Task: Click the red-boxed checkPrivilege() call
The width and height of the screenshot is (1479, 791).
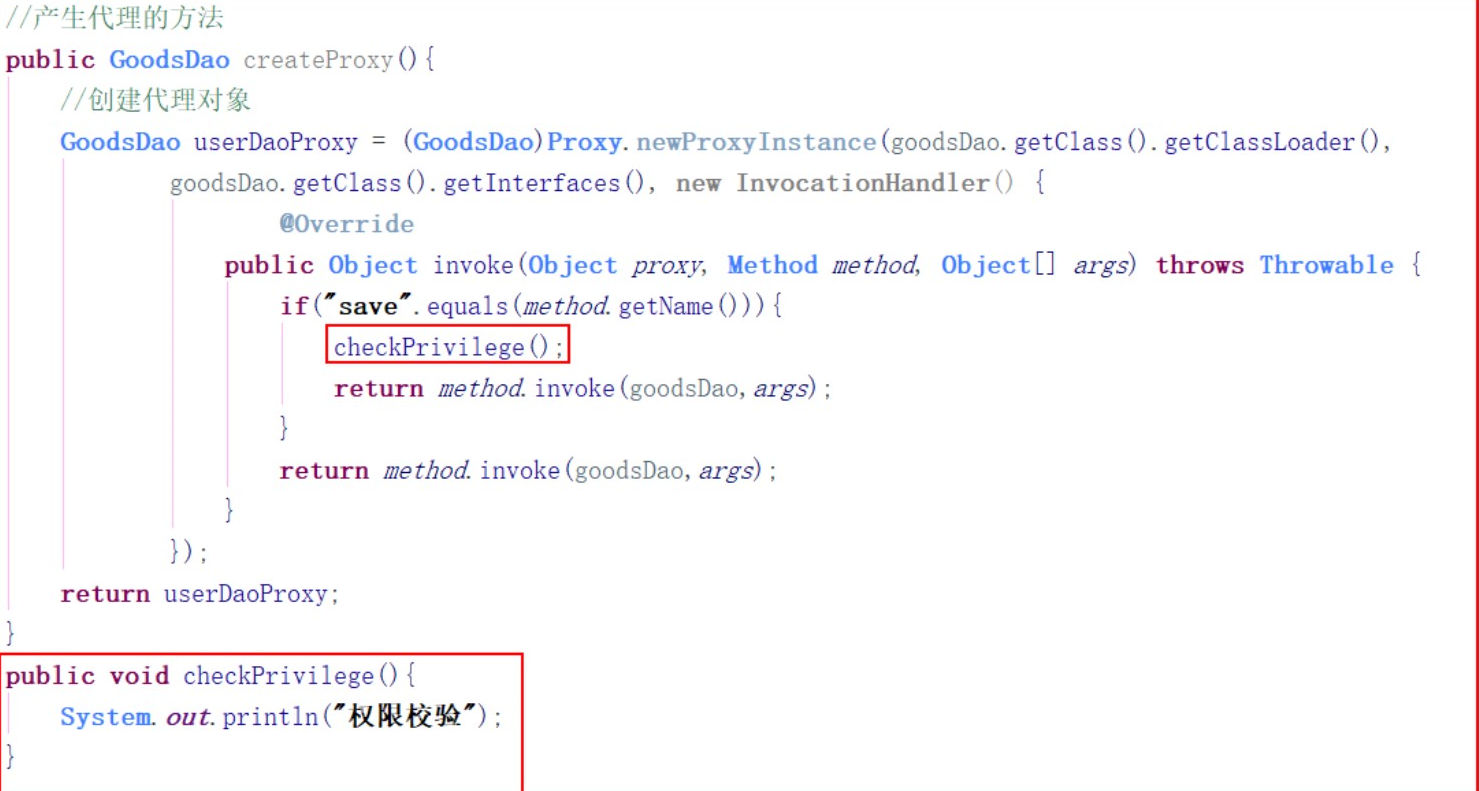Action: click(449, 347)
